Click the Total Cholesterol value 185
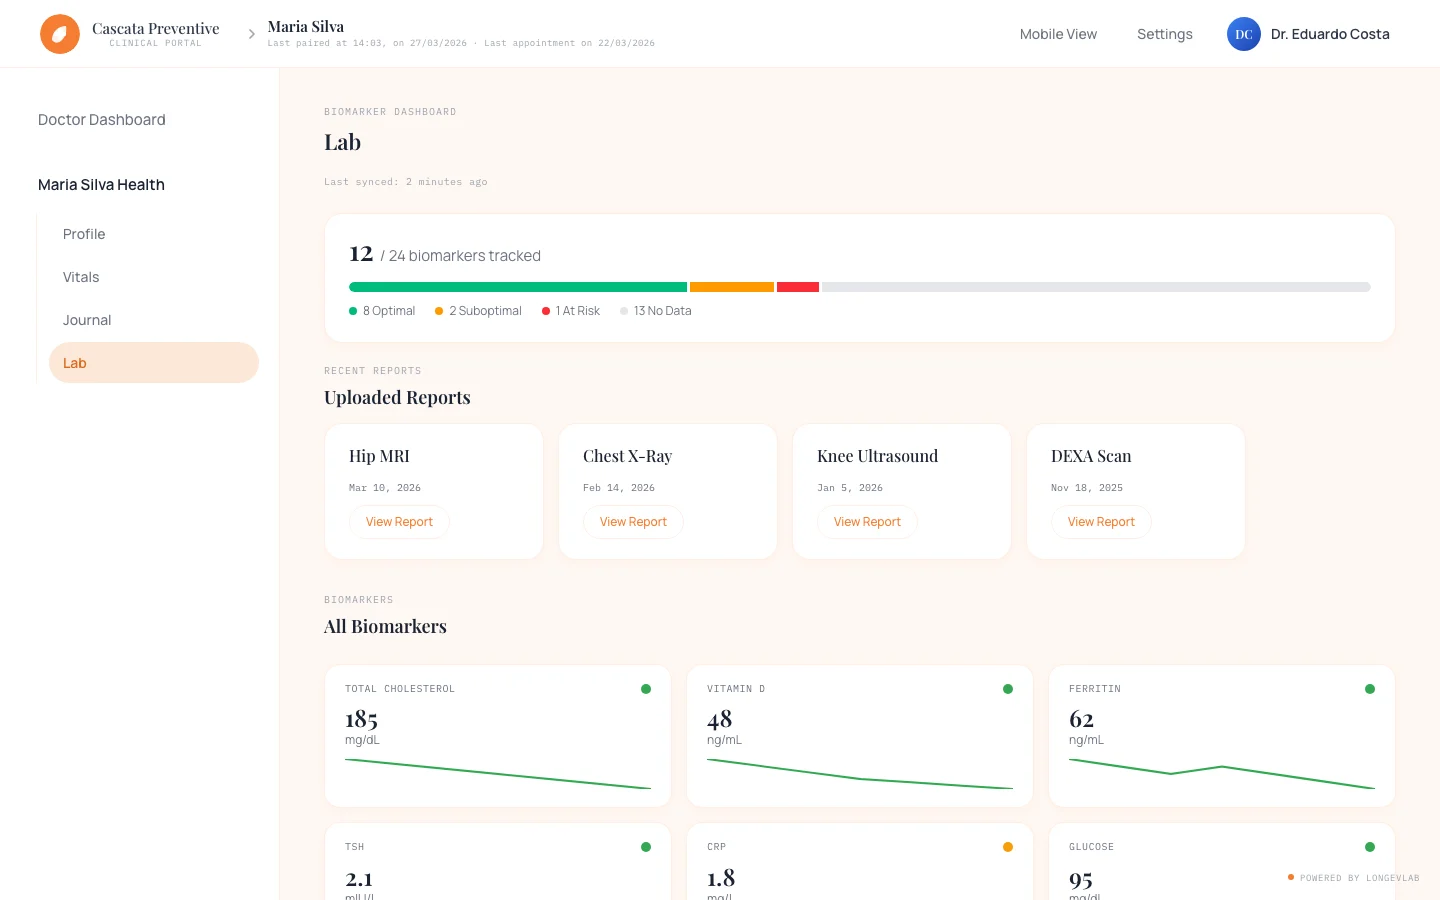Viewport: 1440px width, 900px height. point(361,719)
